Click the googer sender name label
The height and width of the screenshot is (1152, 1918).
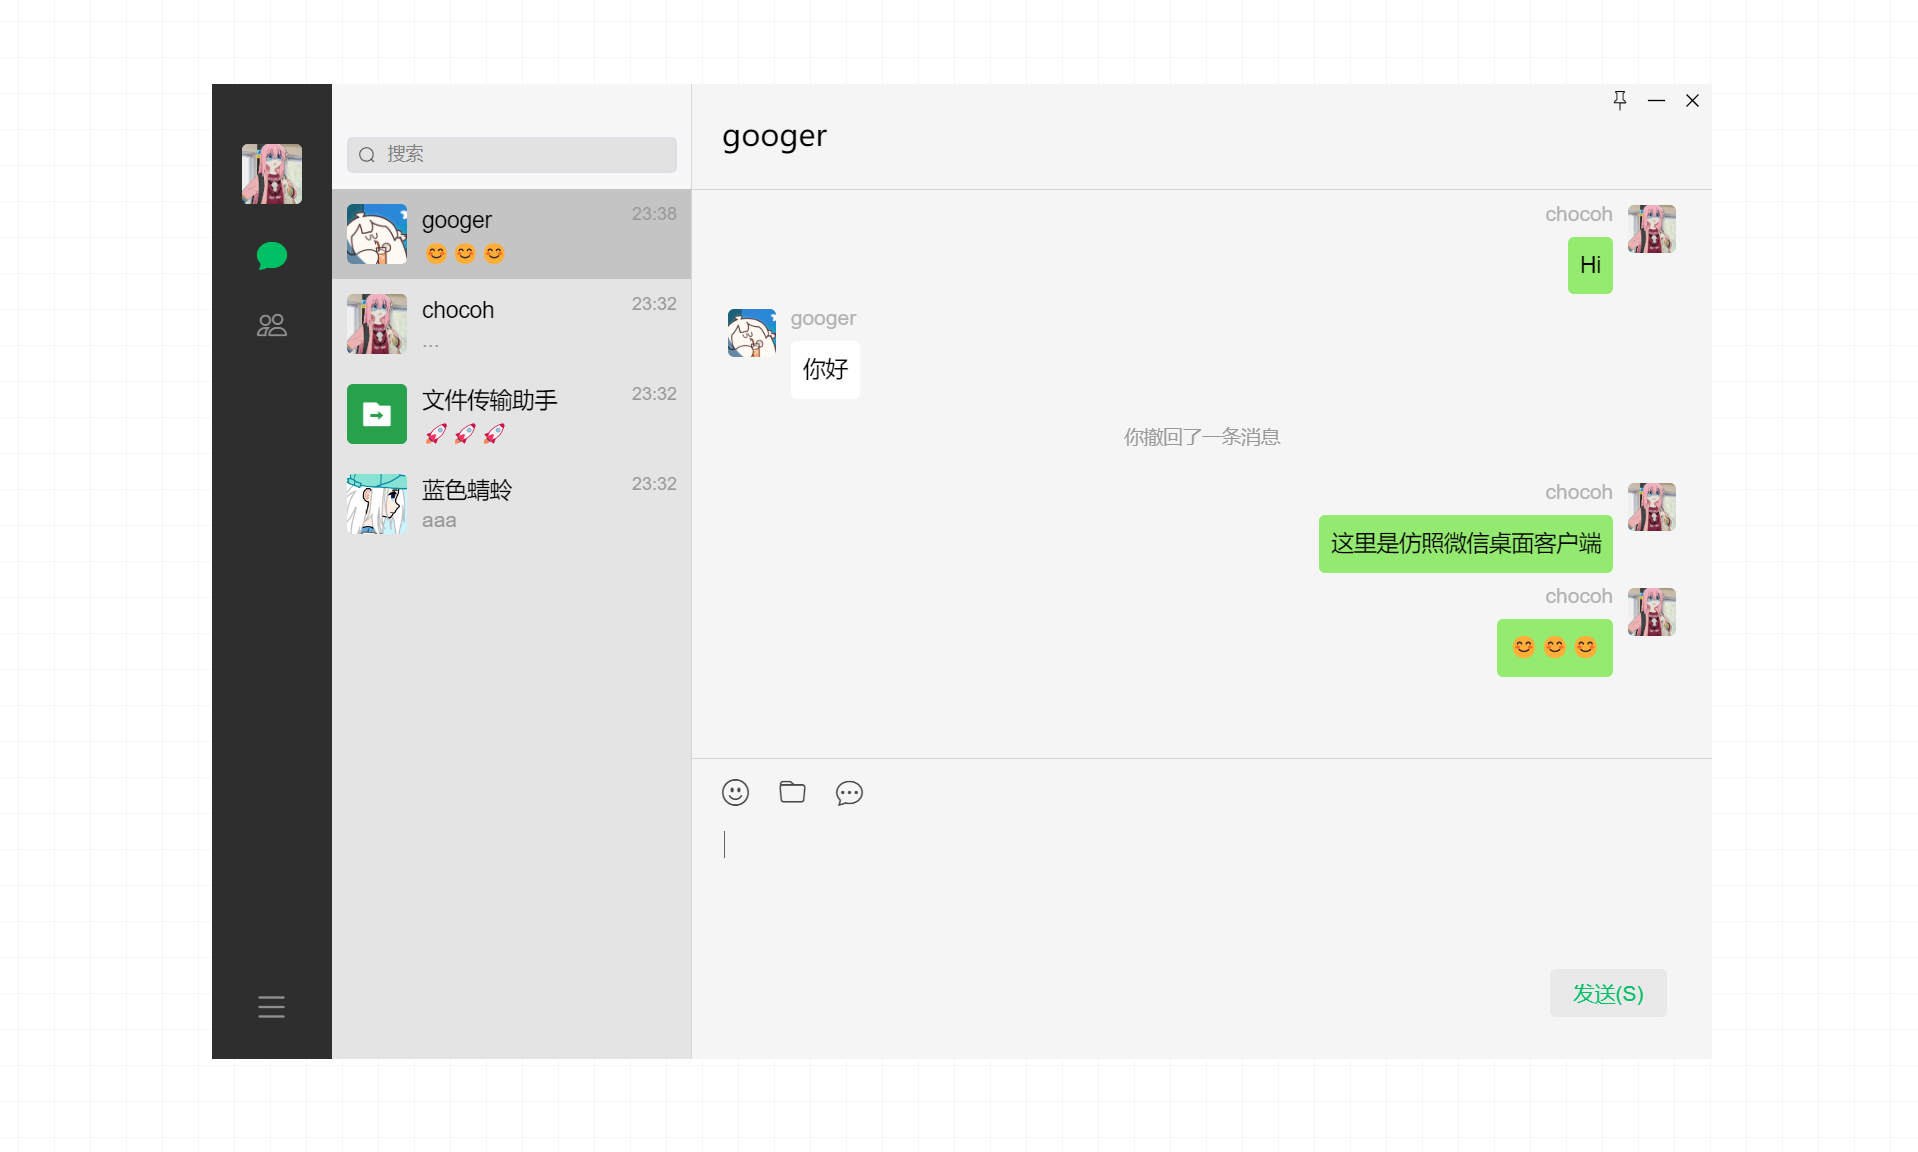point(823,318)
